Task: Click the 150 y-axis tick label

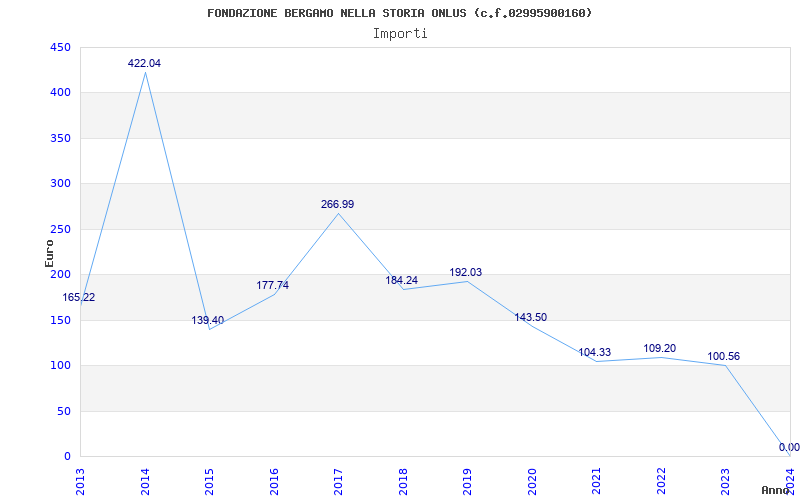Action: coord(60,320)
